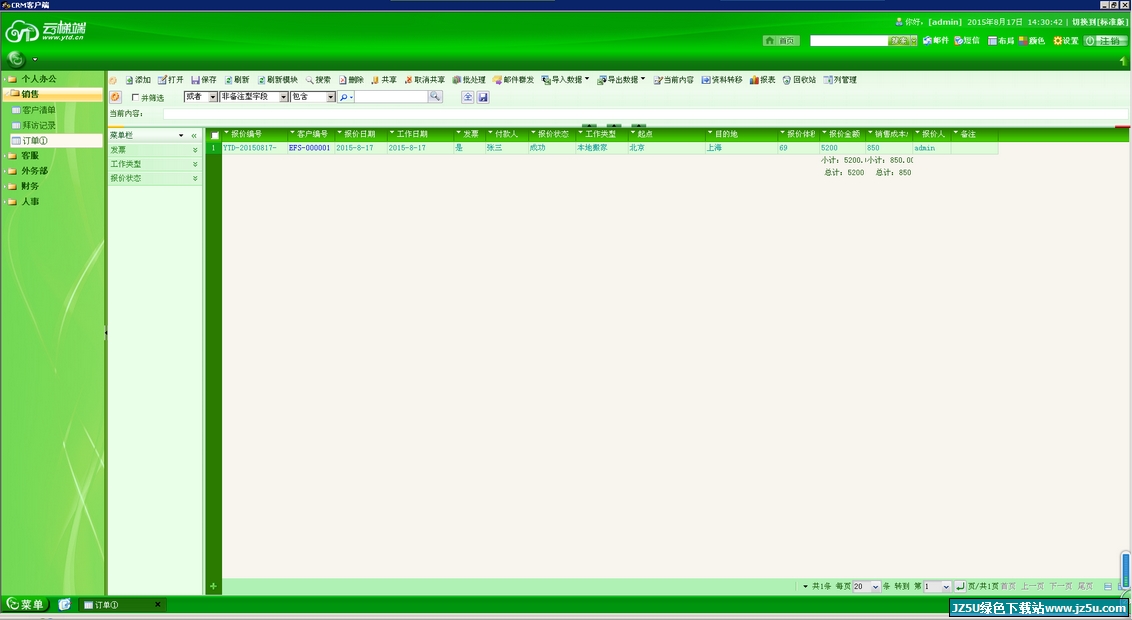Open the 包含 condition dropdown
Screen dimensions: 1132x620
pyautogui.click(x=313, y=97)
